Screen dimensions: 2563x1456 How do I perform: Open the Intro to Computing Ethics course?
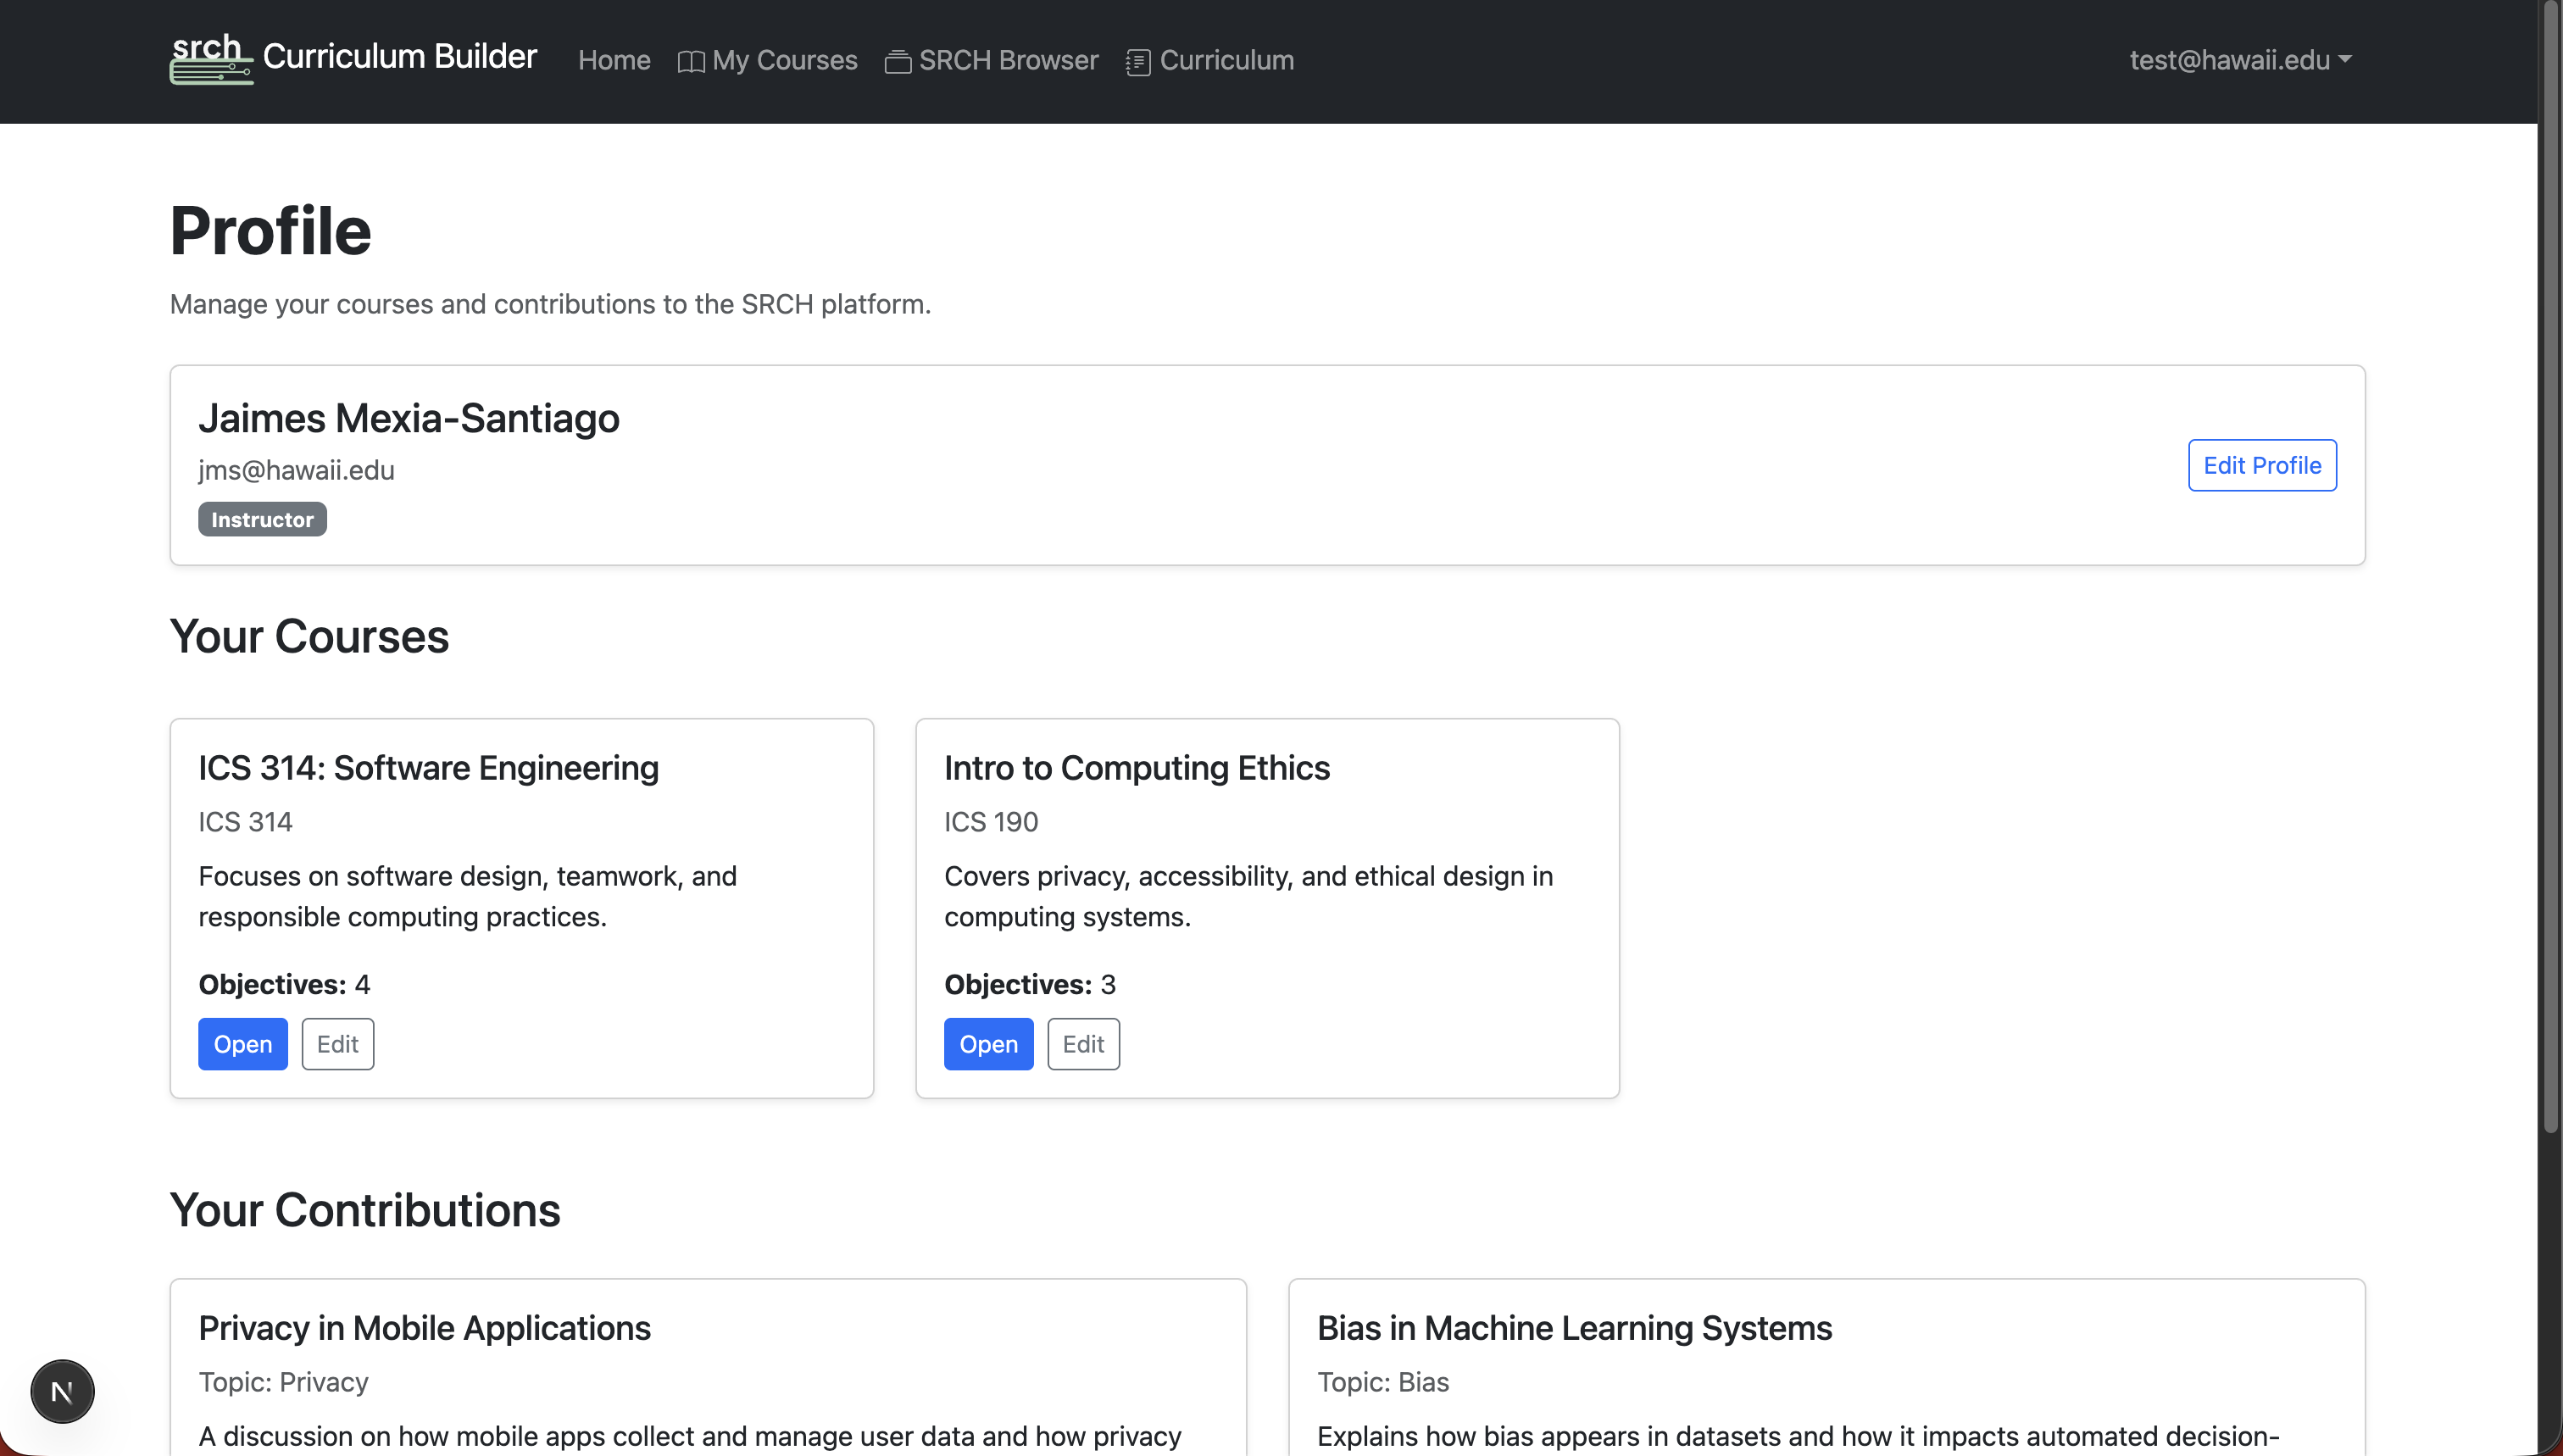988,1044
